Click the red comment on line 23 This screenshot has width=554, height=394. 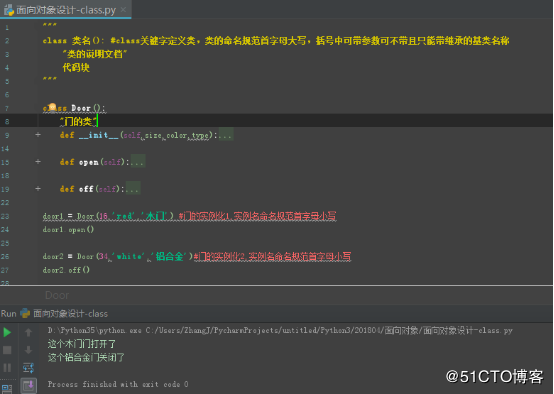coord(258,216)
